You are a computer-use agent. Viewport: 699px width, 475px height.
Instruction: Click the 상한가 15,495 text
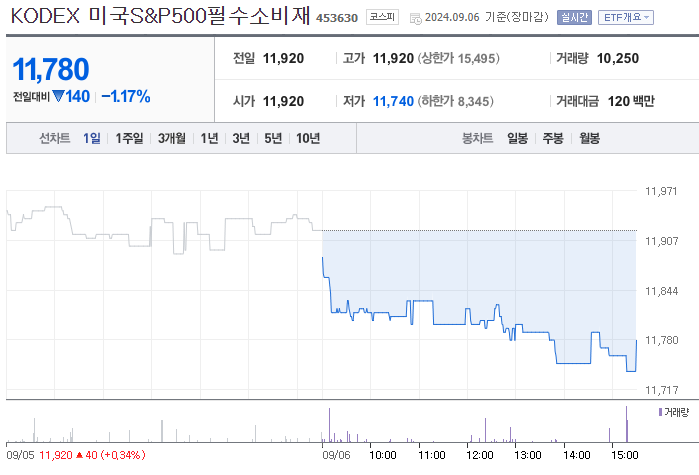(458, 58)
